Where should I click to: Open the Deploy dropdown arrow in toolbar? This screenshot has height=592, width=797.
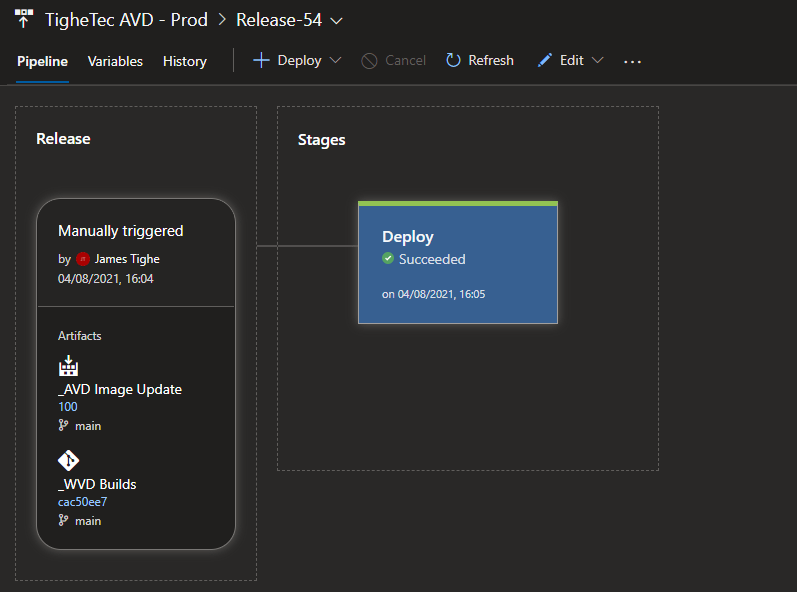(335, 61)
